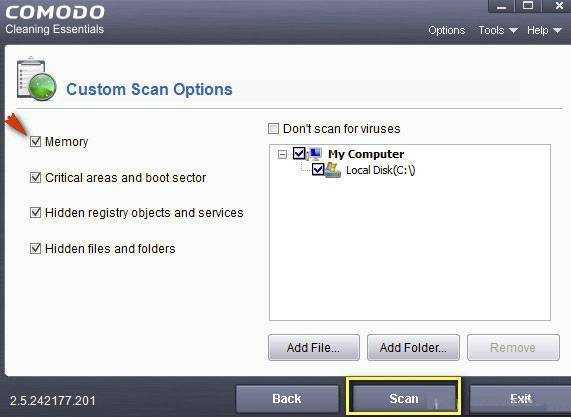The height and width of the screenshot is (417, 571).
Task: Select the Local Disk(C:\) tree entry label
Action: coord(381,170)
